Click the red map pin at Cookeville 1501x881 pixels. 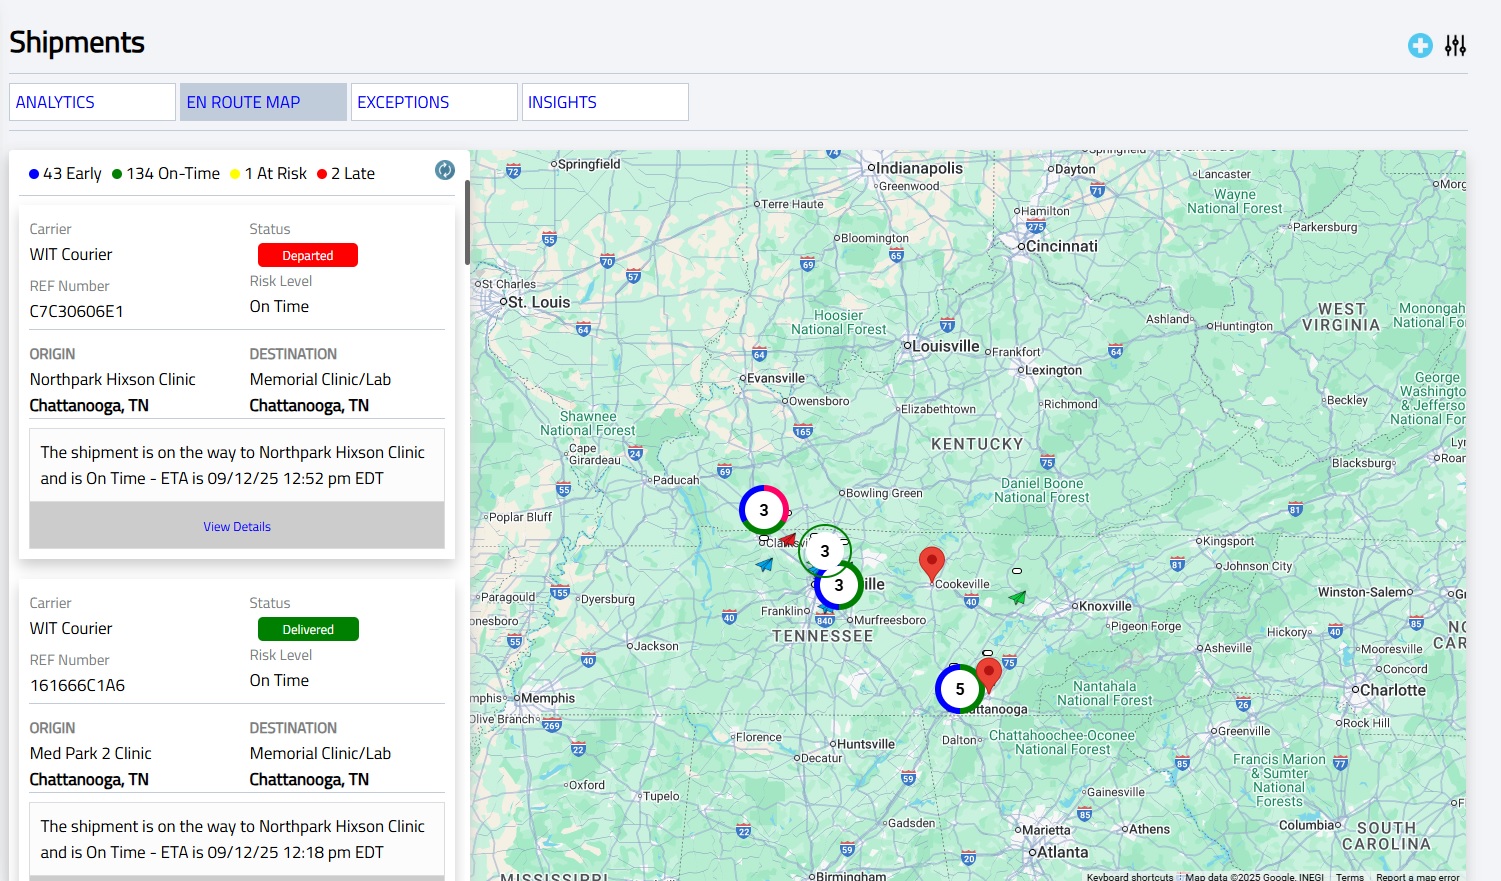pos(931,563)
